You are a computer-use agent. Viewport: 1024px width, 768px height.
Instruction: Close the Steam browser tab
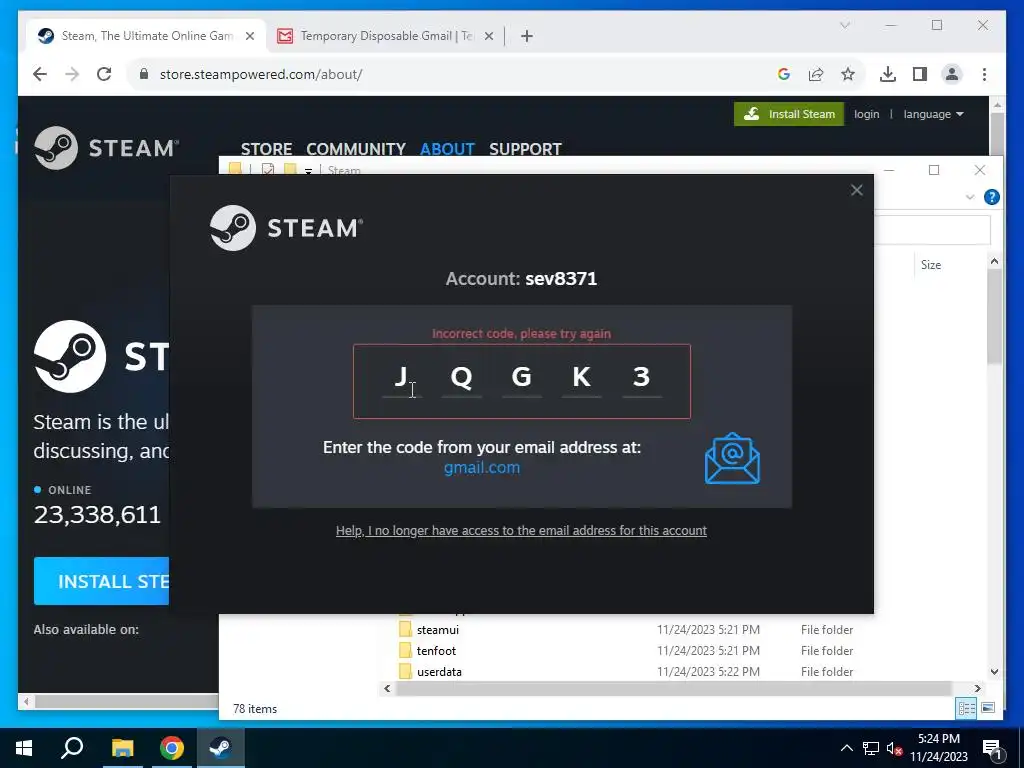(249, 36)
